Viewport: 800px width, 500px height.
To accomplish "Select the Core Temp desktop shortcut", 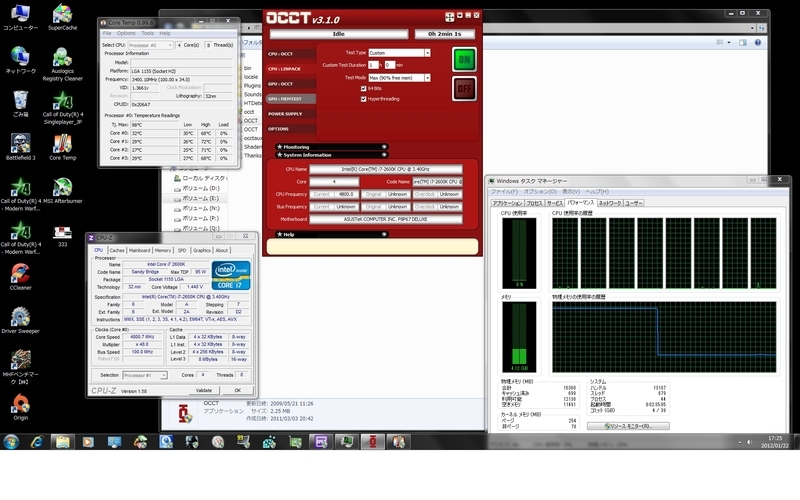I will (62, 147).
